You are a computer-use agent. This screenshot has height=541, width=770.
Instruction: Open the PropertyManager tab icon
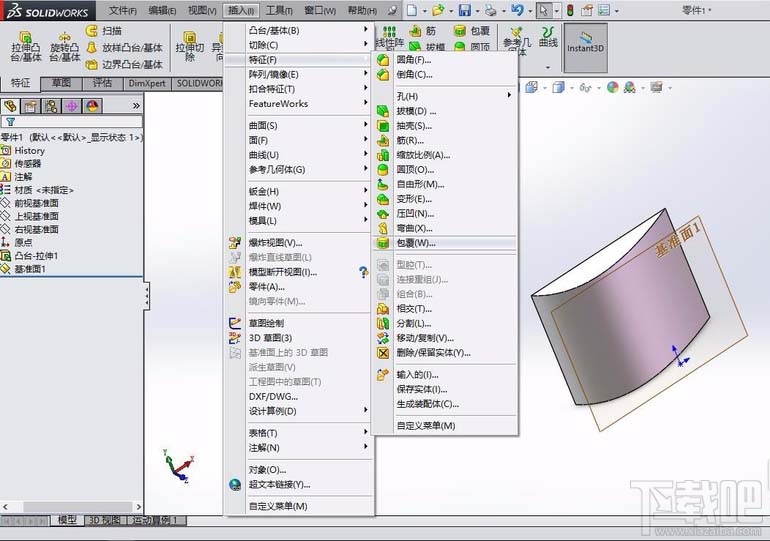click(30, 106)
